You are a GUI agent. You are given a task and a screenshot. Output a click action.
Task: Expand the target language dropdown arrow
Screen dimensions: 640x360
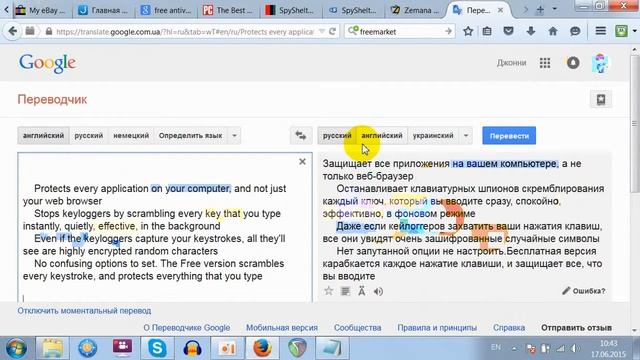466,136
